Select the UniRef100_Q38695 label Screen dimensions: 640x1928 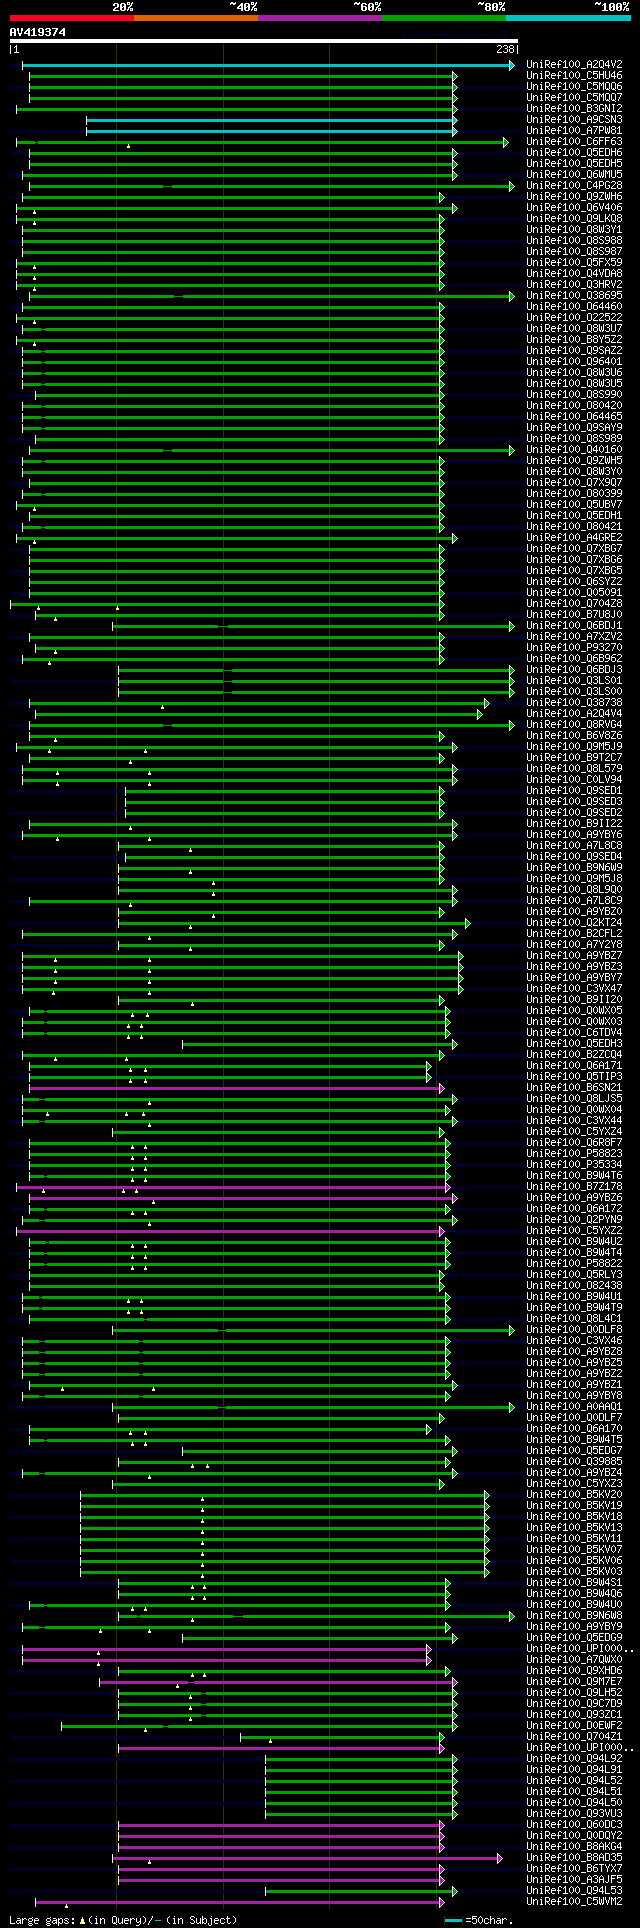(x=574, y=296)
